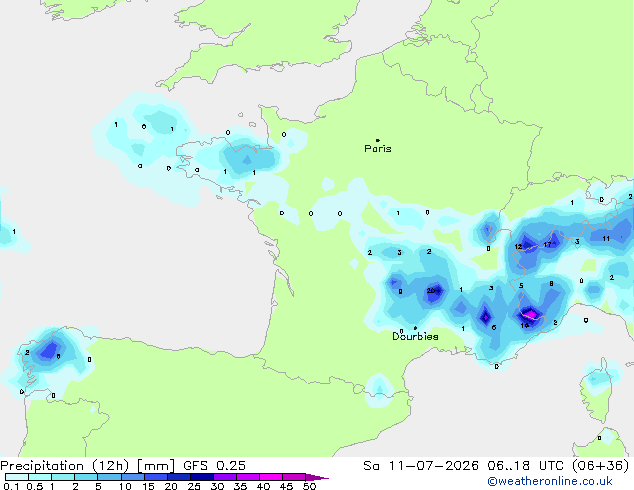This screenshot has height=490, width=634.
Task: Click the Dourbies dot marker
Action: click(x=415, y=328)
